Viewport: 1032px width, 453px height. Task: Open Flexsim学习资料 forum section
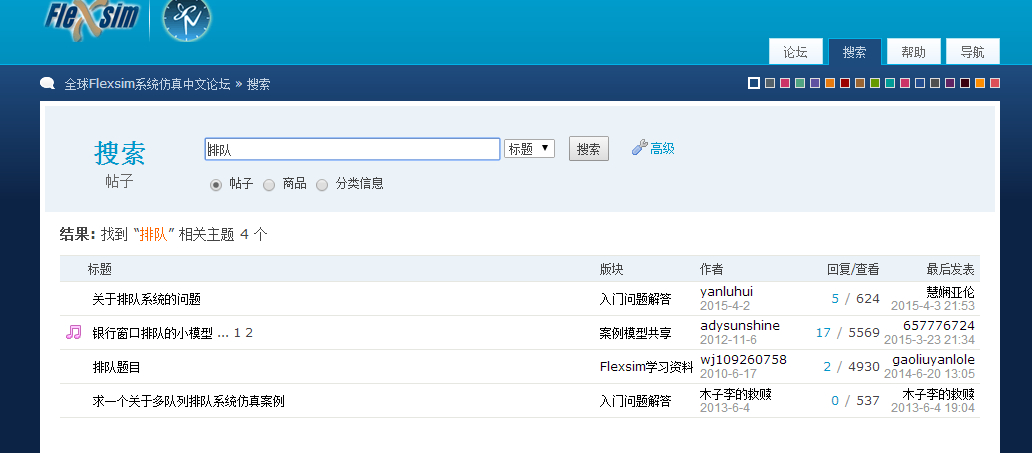[646, 367]
